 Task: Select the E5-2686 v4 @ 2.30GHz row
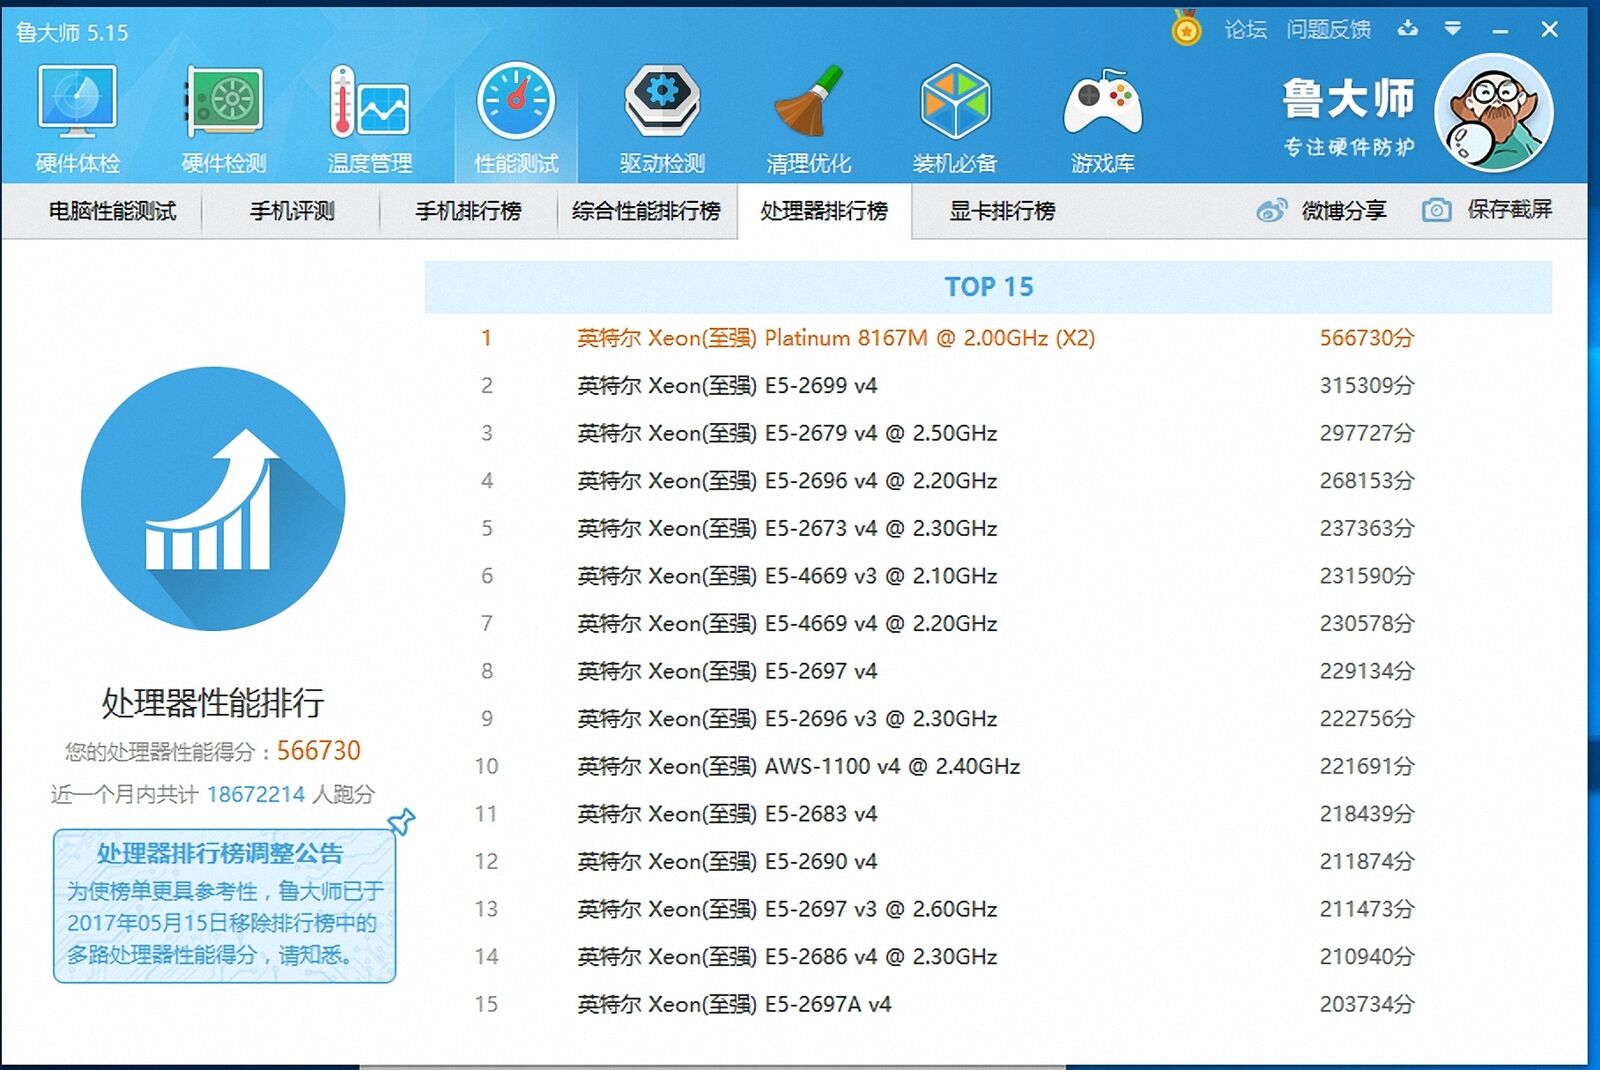(x=988, y=956)
